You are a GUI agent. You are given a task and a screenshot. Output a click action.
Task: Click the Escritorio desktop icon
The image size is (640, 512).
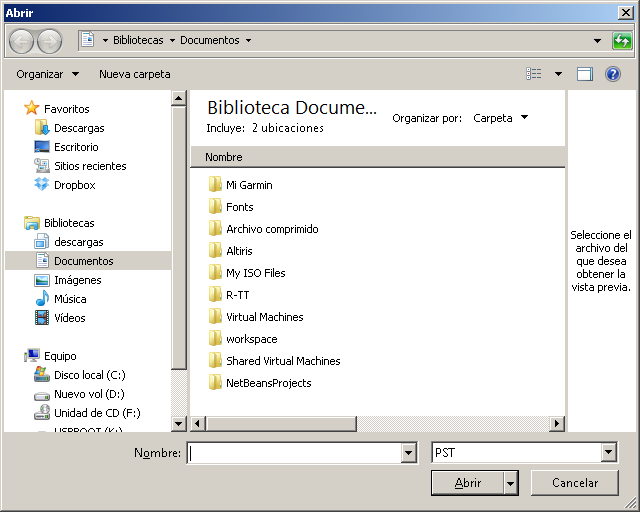click(42, 147)
